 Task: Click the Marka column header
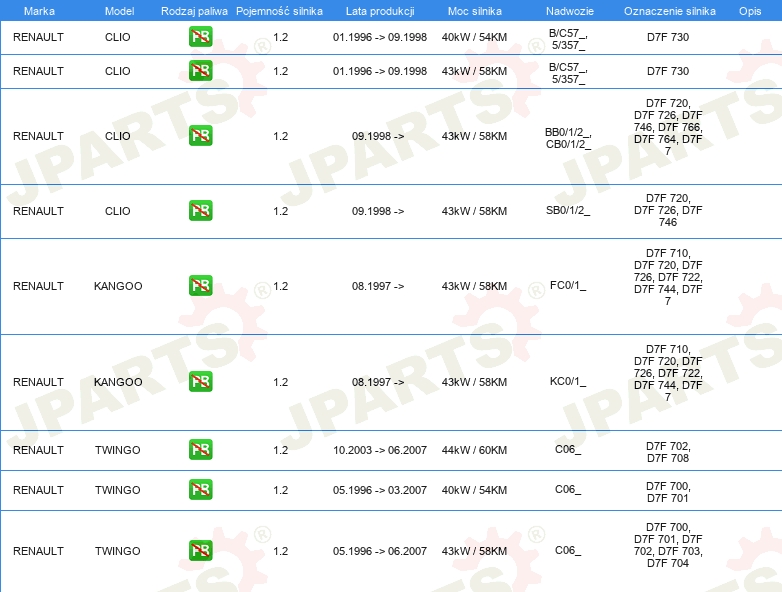pos(39,11)
